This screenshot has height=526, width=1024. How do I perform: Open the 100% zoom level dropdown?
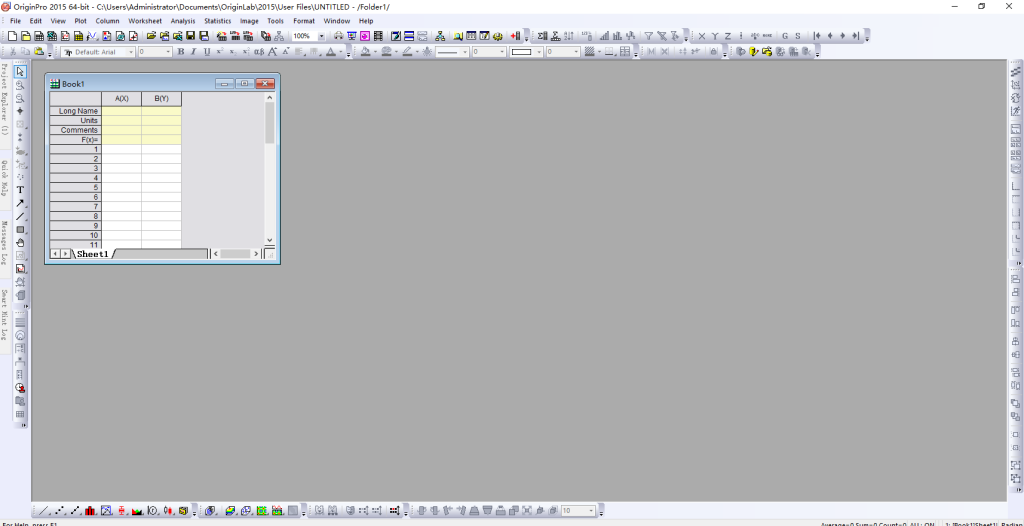coord(321,36)
